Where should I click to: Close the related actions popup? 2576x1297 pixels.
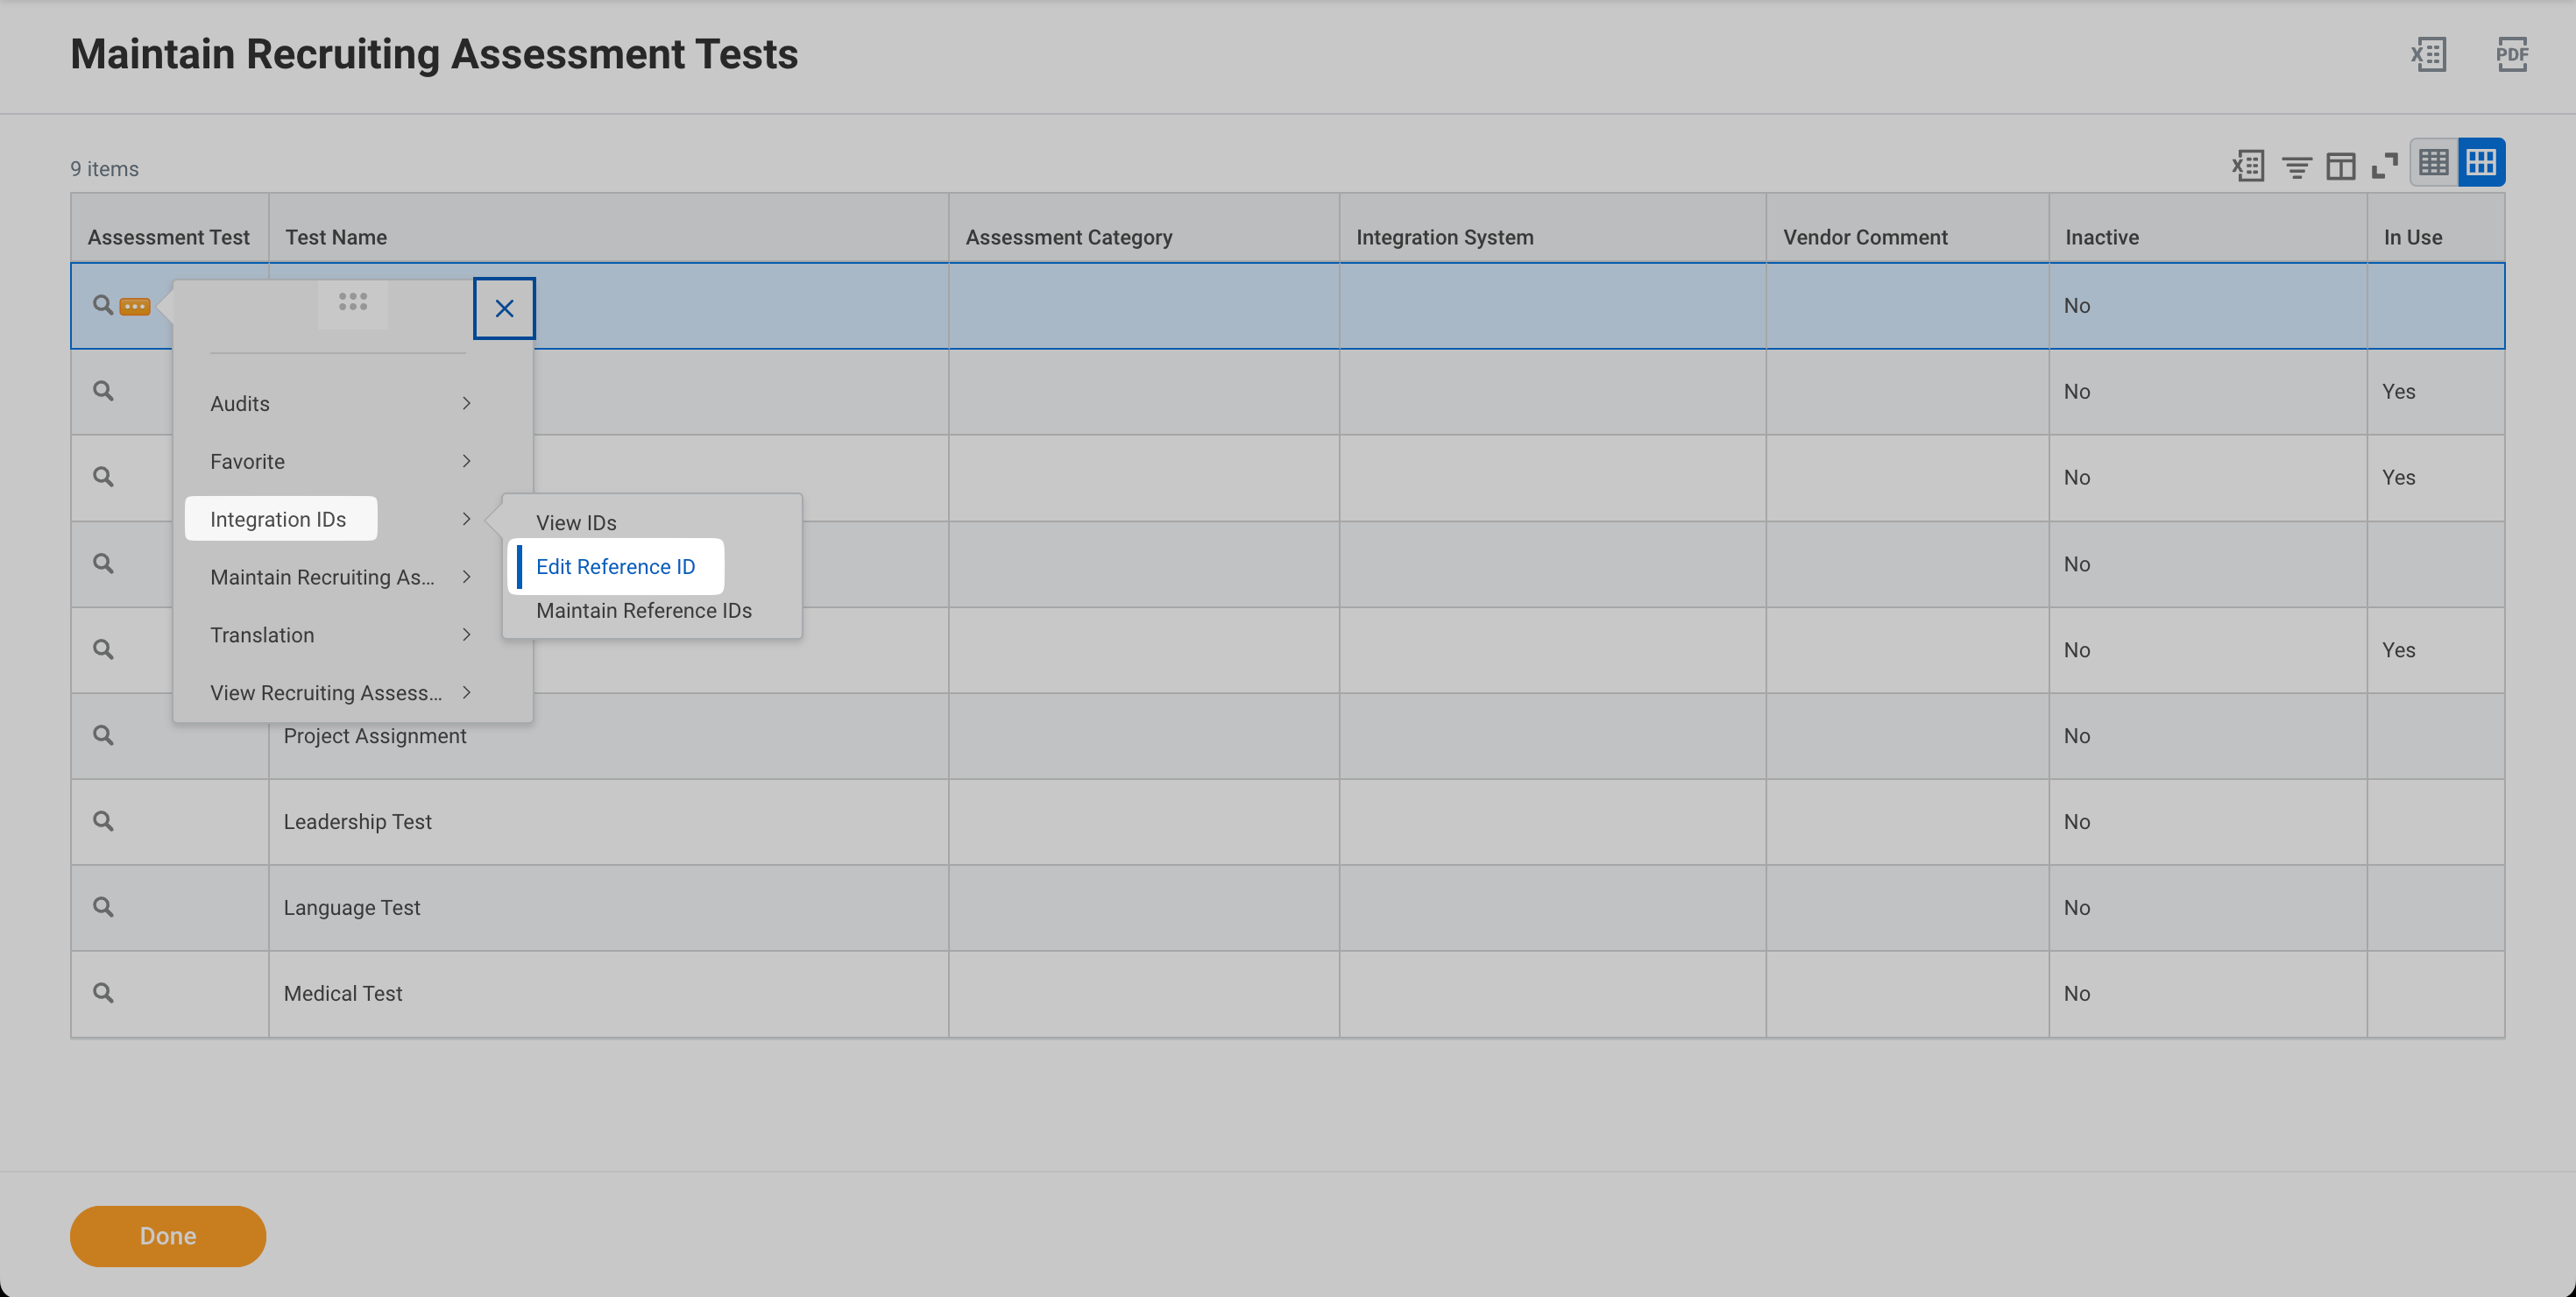click(504, 308)
